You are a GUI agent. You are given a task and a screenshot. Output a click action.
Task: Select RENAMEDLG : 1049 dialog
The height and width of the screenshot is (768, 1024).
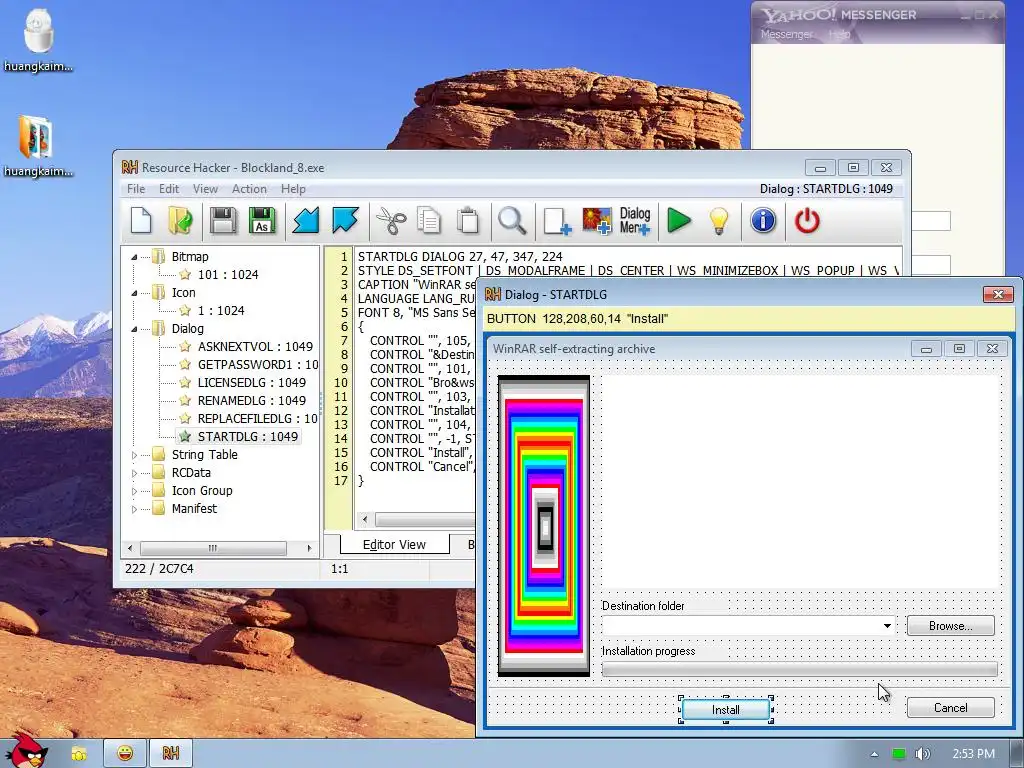coord(251,400)
